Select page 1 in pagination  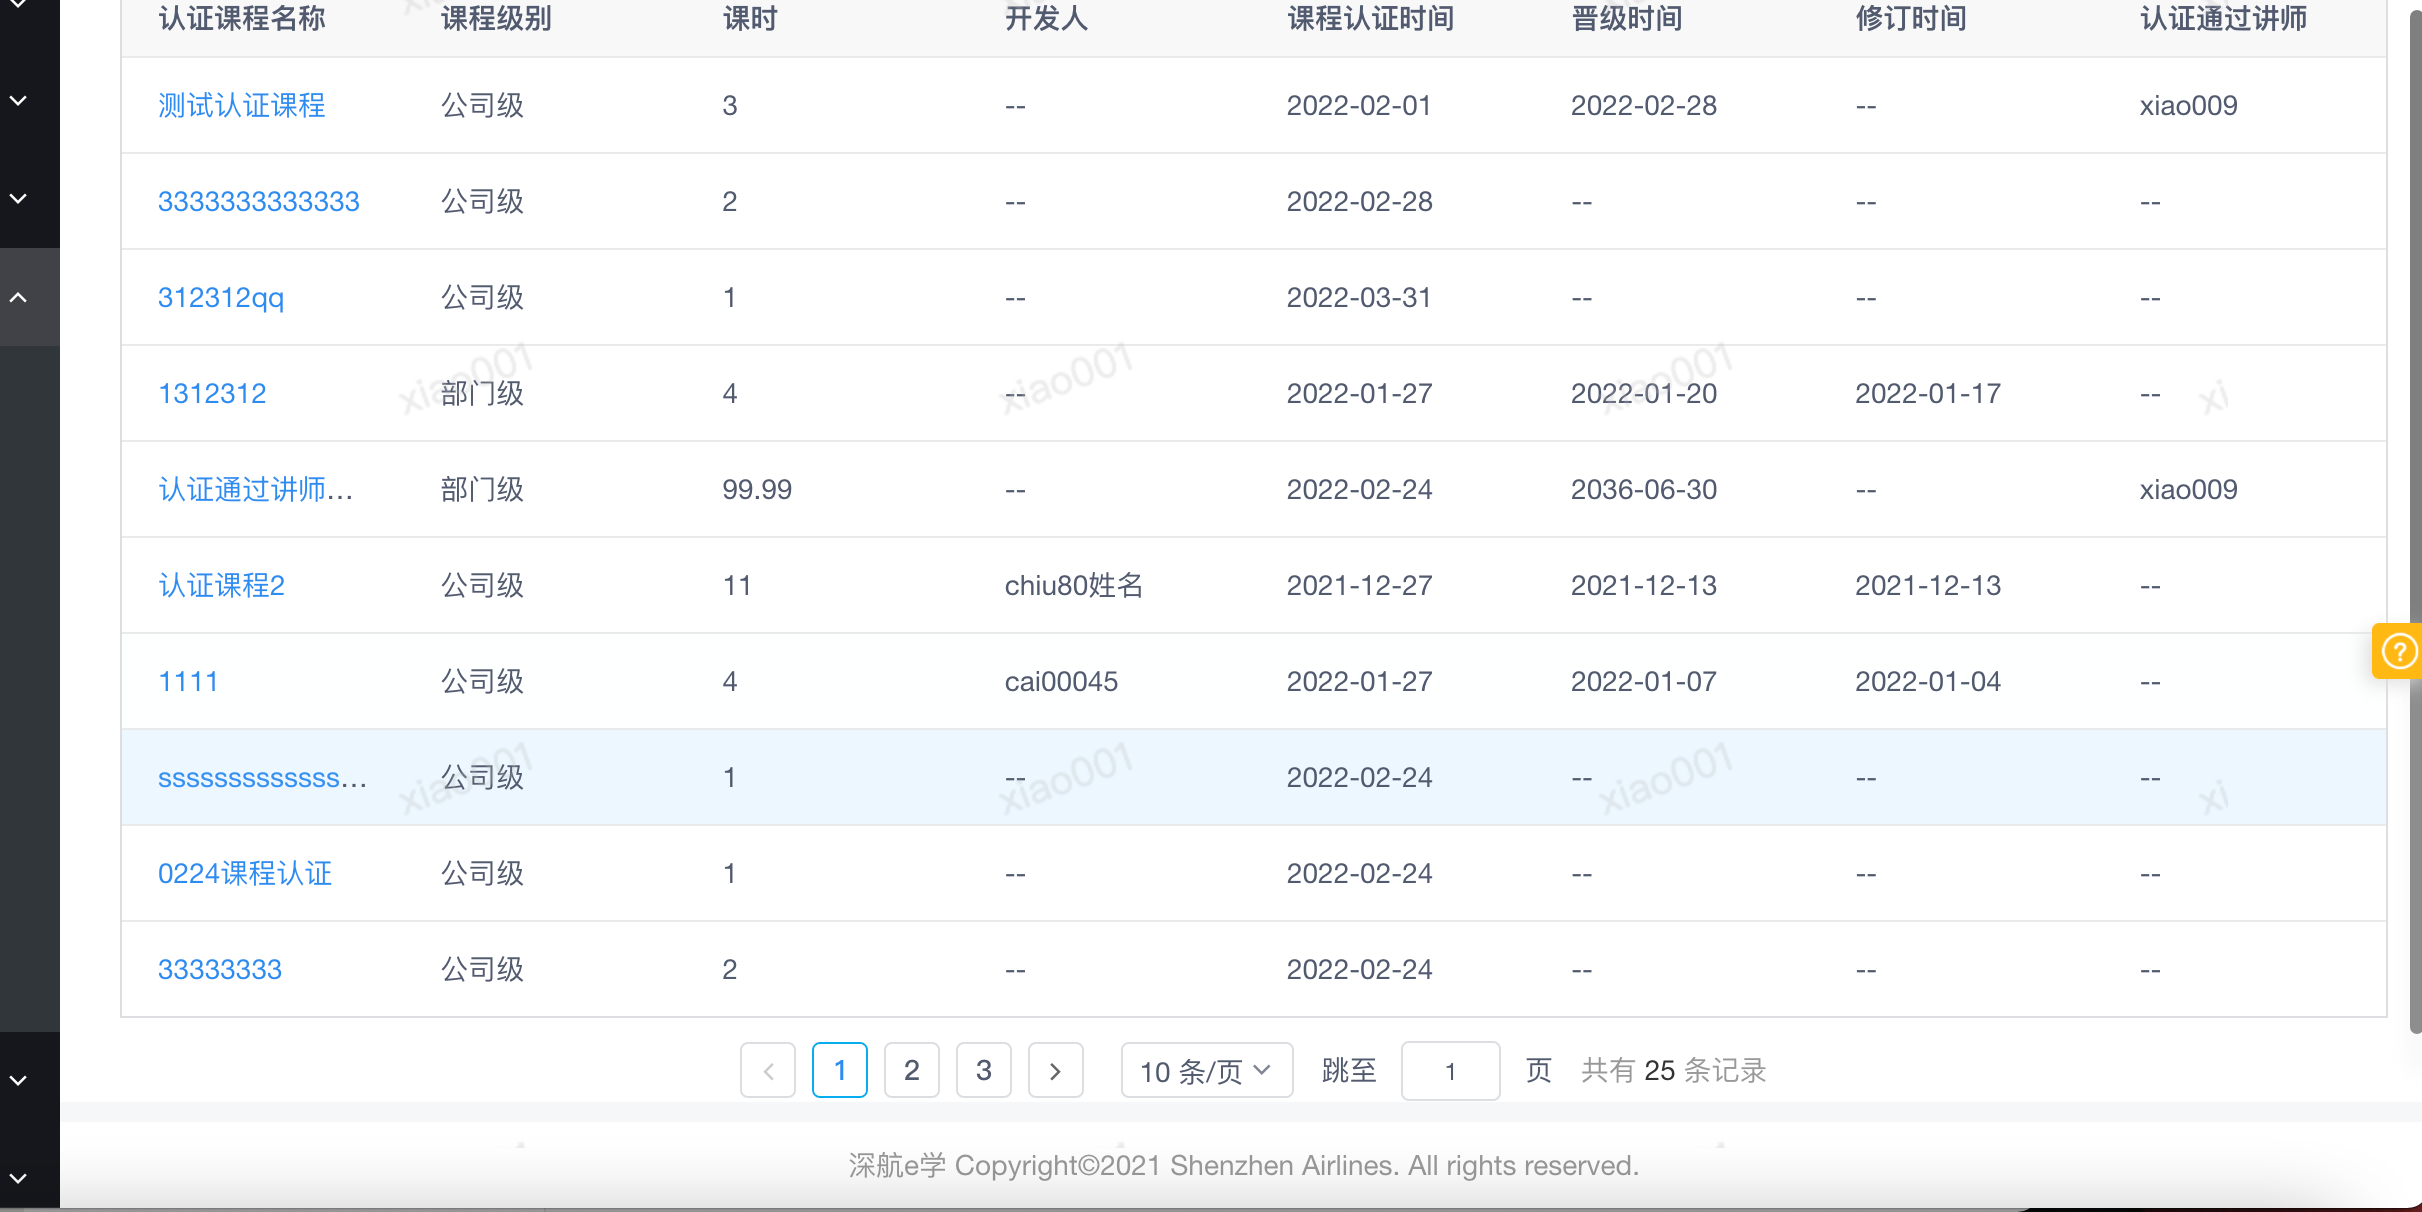point(839,1071)
